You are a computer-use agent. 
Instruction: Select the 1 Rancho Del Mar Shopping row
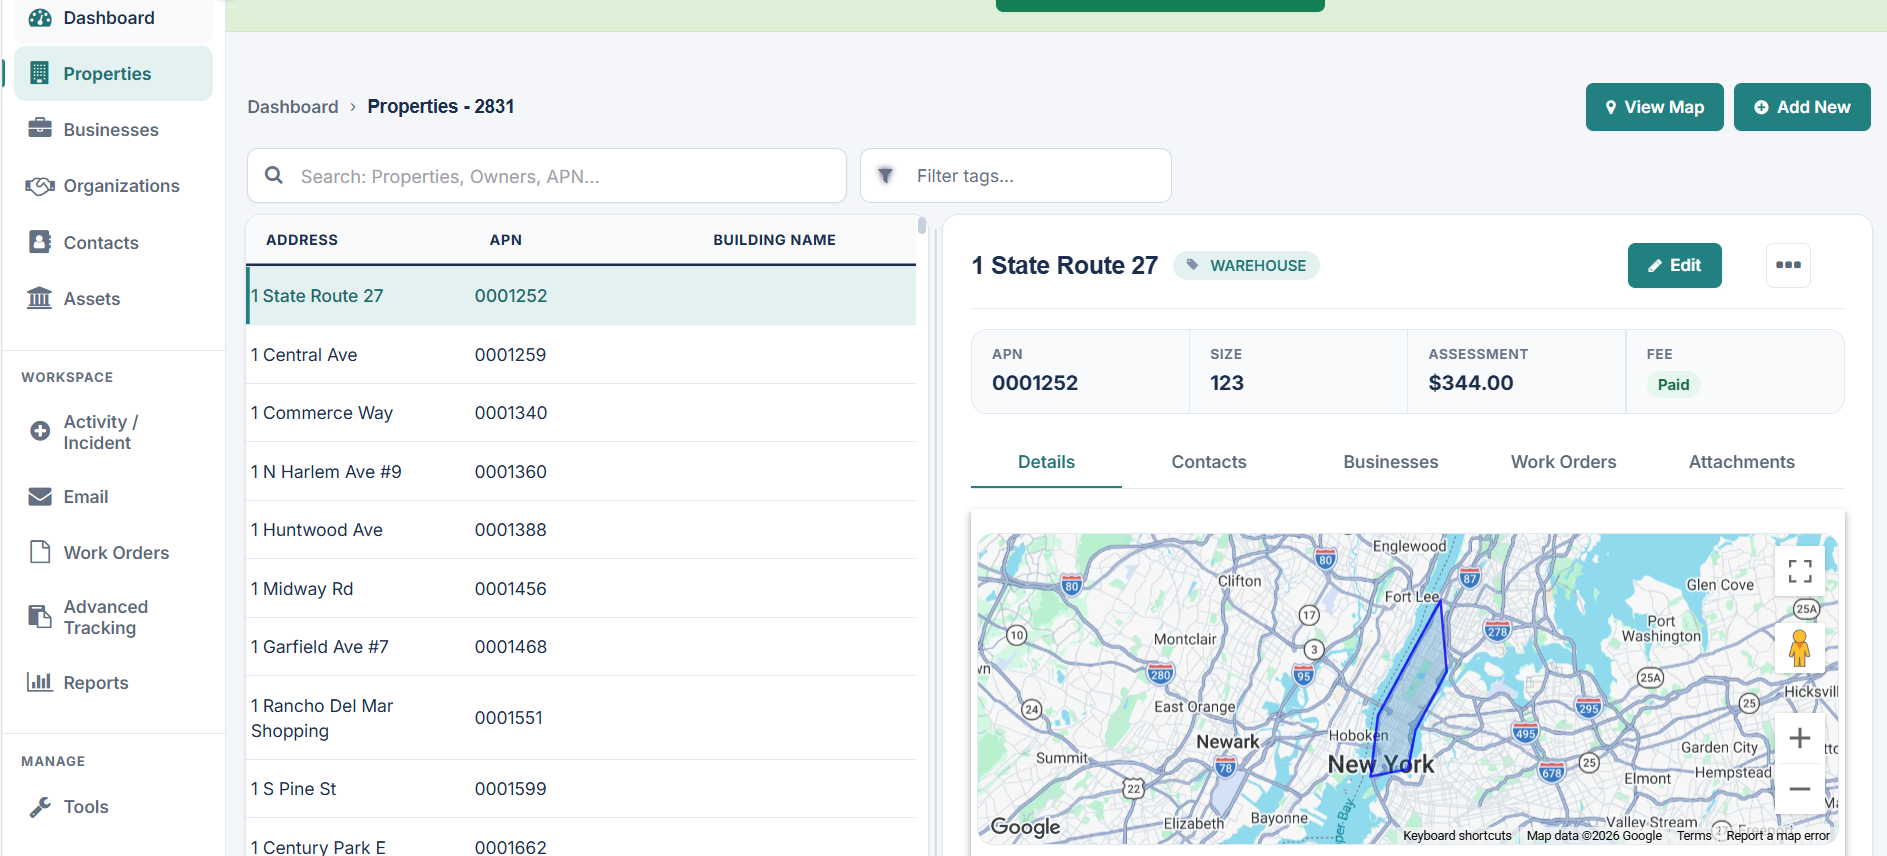(581, 718)
